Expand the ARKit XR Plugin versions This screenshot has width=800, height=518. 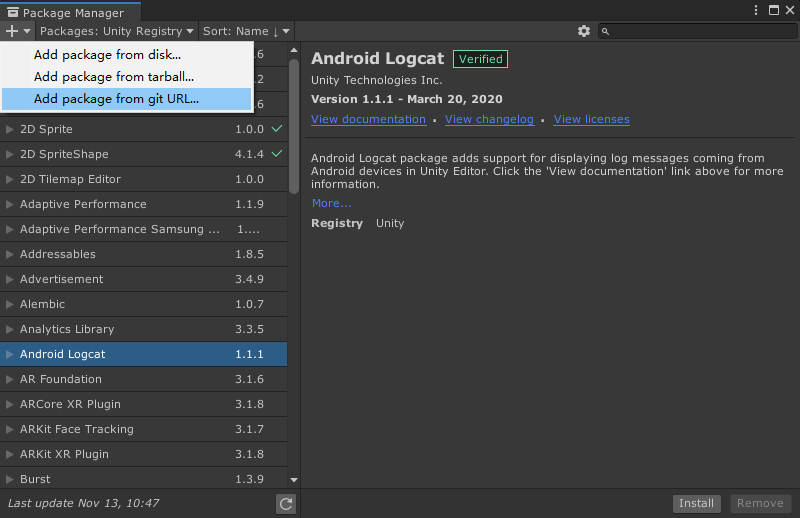[9, 454]
